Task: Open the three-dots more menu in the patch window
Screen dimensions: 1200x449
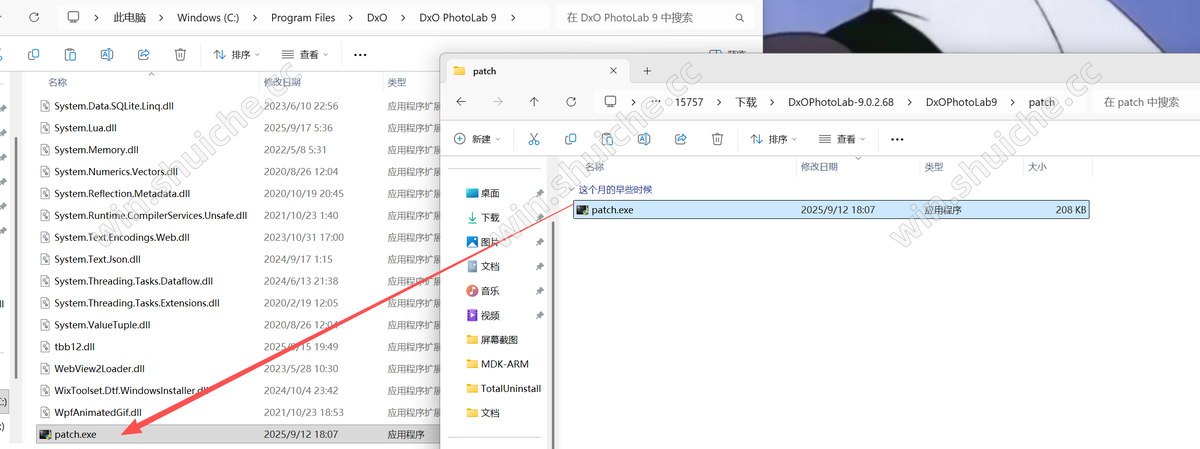Action: point(897,139)
